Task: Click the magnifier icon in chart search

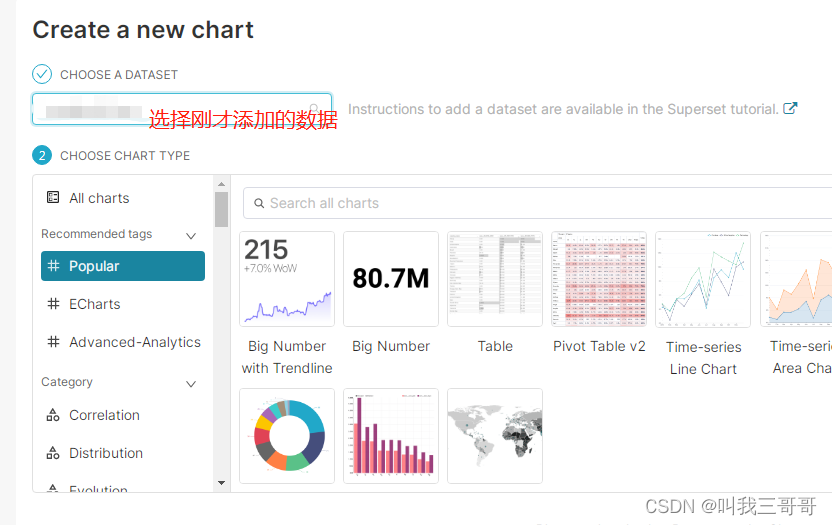Action: click(x=259, y=203)
